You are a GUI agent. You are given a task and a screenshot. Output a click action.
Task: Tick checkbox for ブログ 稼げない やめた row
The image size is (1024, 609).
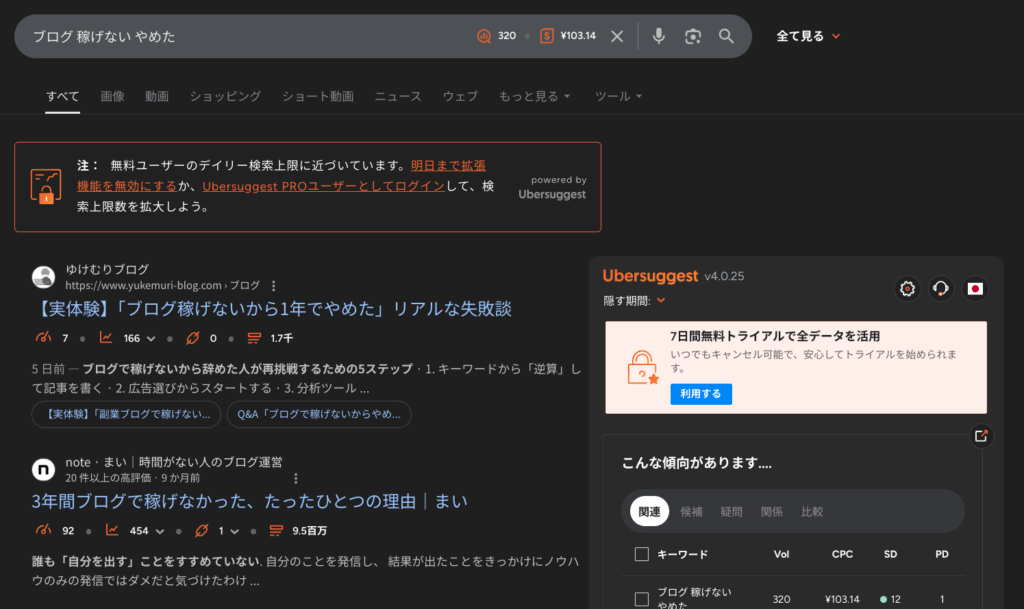(641, 599)
